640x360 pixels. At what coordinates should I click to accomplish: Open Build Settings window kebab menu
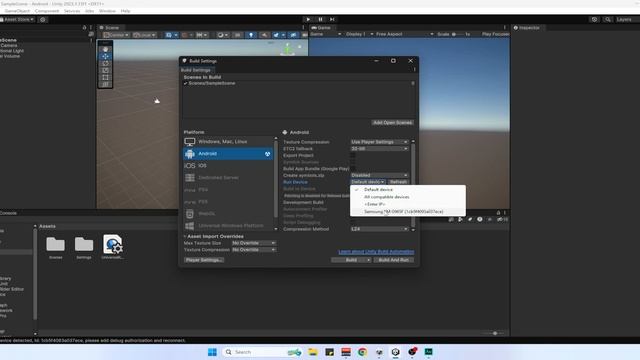(414, 70)
